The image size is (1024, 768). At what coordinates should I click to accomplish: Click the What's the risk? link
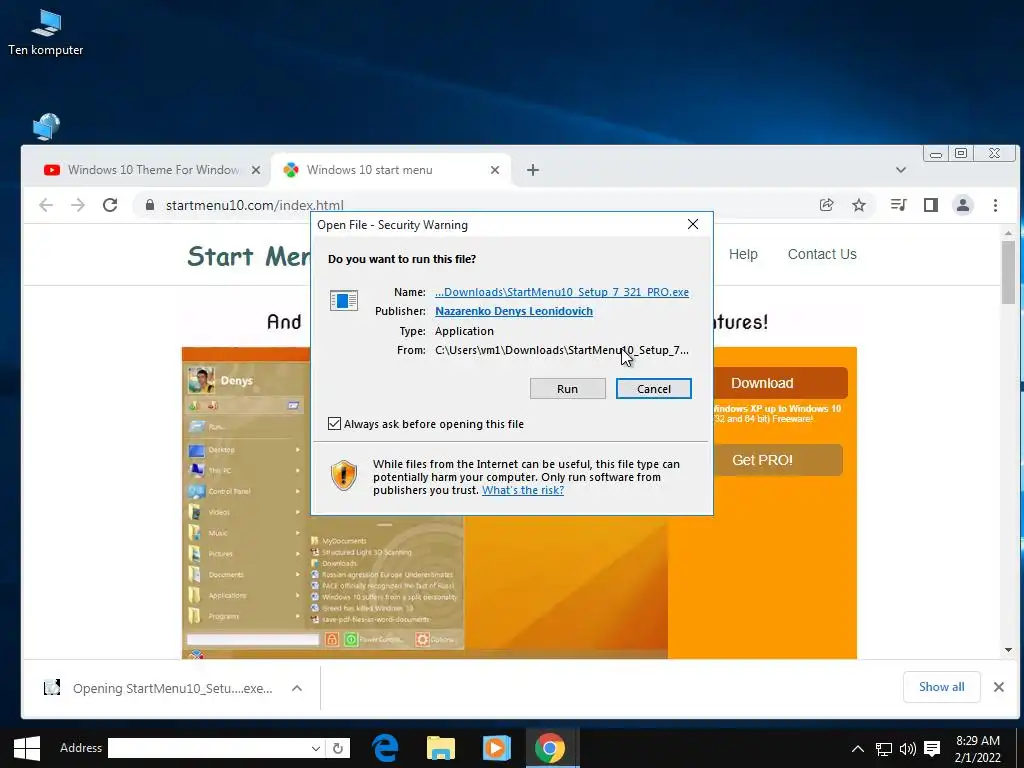click(522, 490)
